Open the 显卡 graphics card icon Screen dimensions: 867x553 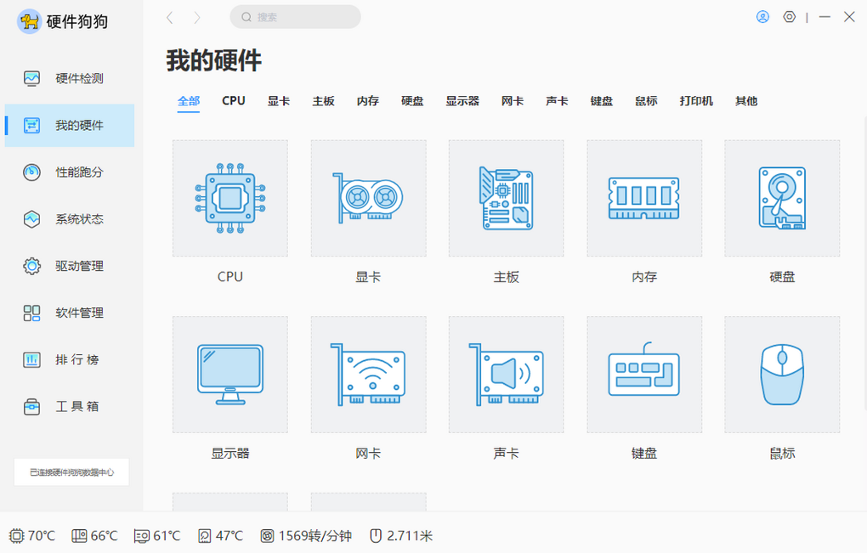click(368, 198)
